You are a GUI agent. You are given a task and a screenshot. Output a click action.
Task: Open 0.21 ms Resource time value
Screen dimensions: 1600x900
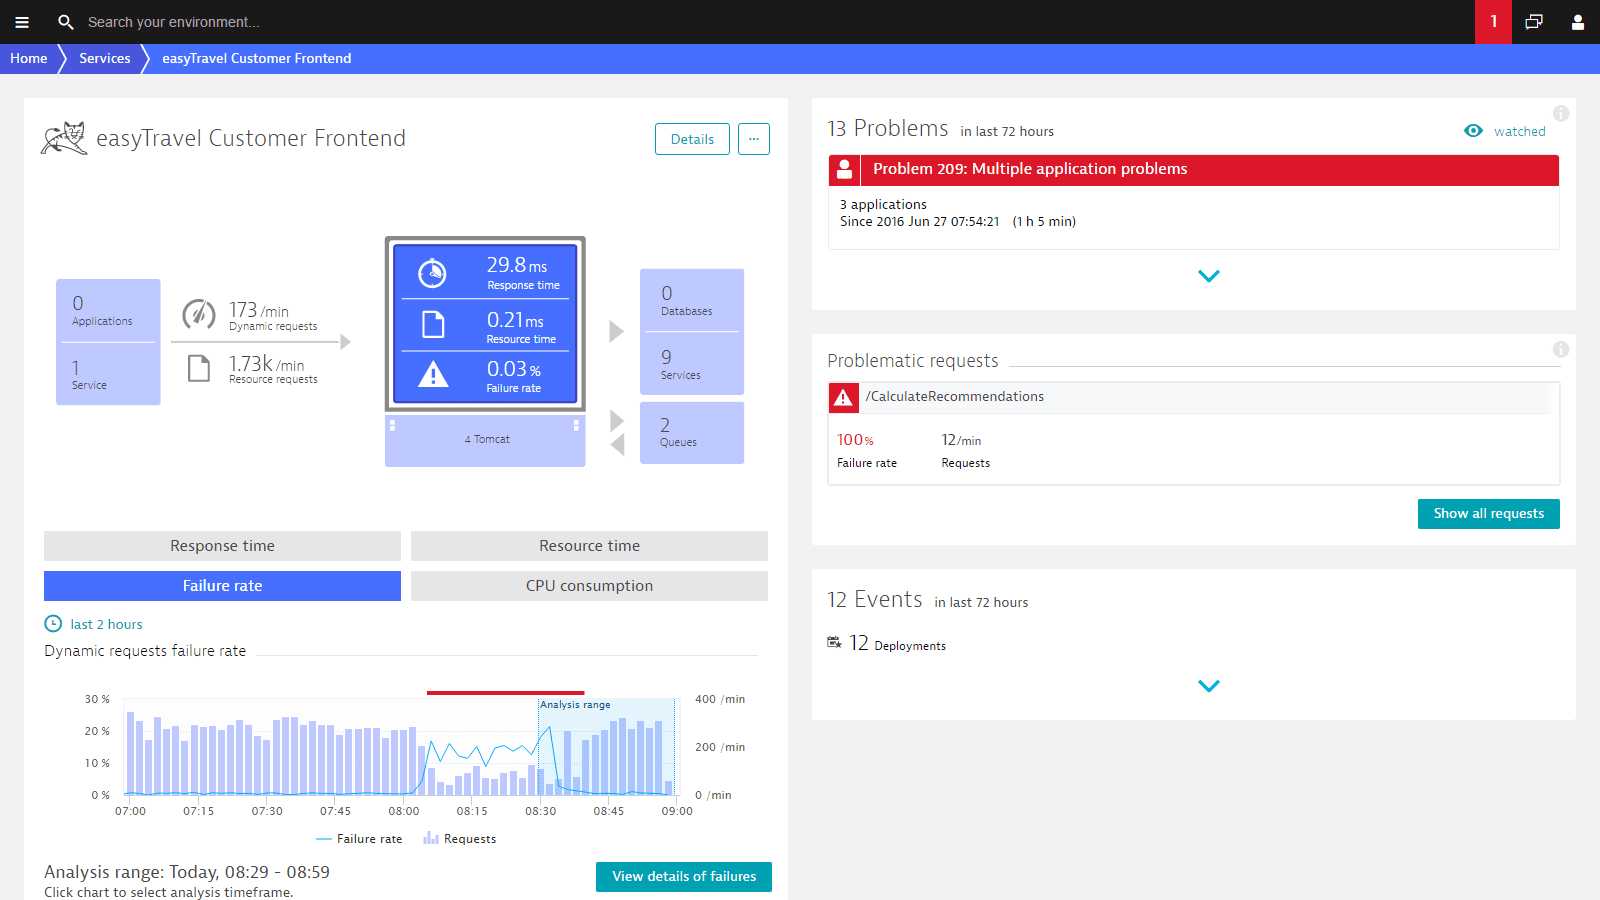coord(520,326)
